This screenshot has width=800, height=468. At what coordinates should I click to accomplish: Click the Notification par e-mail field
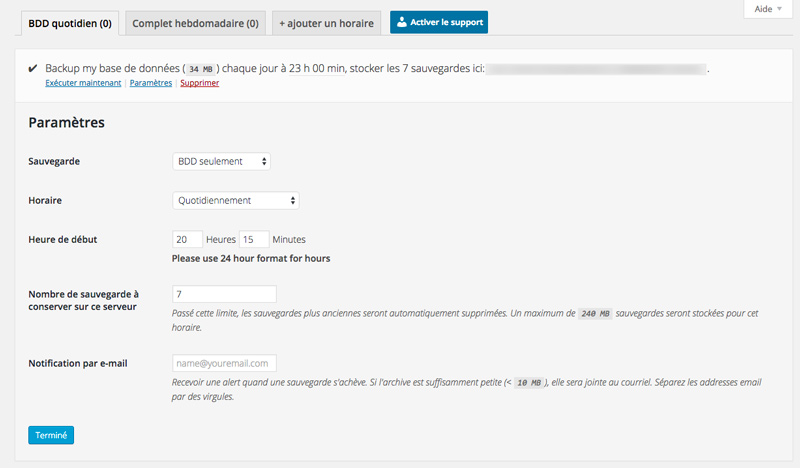[224, 363]
